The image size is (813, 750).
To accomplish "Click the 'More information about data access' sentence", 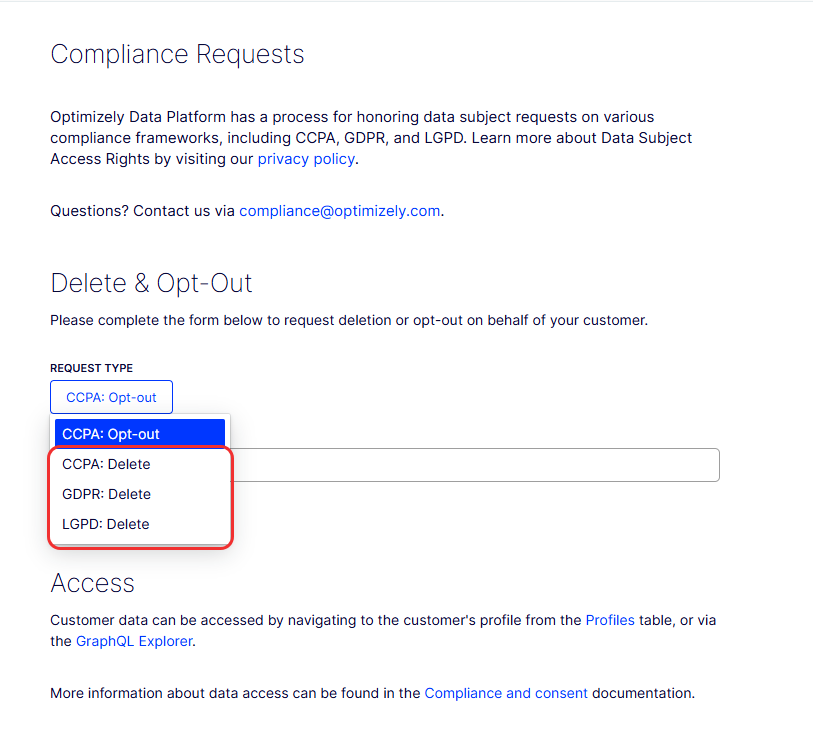I will [372, 693].
